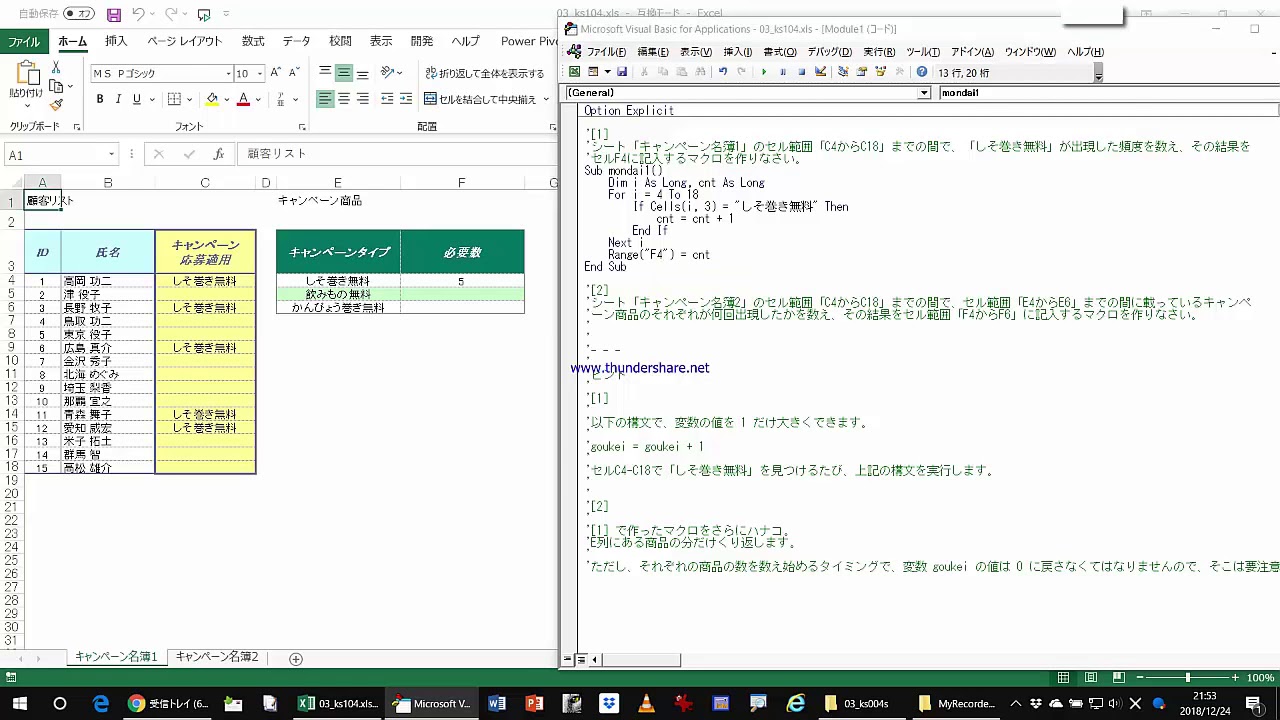Open the デバッグ(D) menu in VBA editor
Screen dimensions: 1280x720
click(829, 52)
